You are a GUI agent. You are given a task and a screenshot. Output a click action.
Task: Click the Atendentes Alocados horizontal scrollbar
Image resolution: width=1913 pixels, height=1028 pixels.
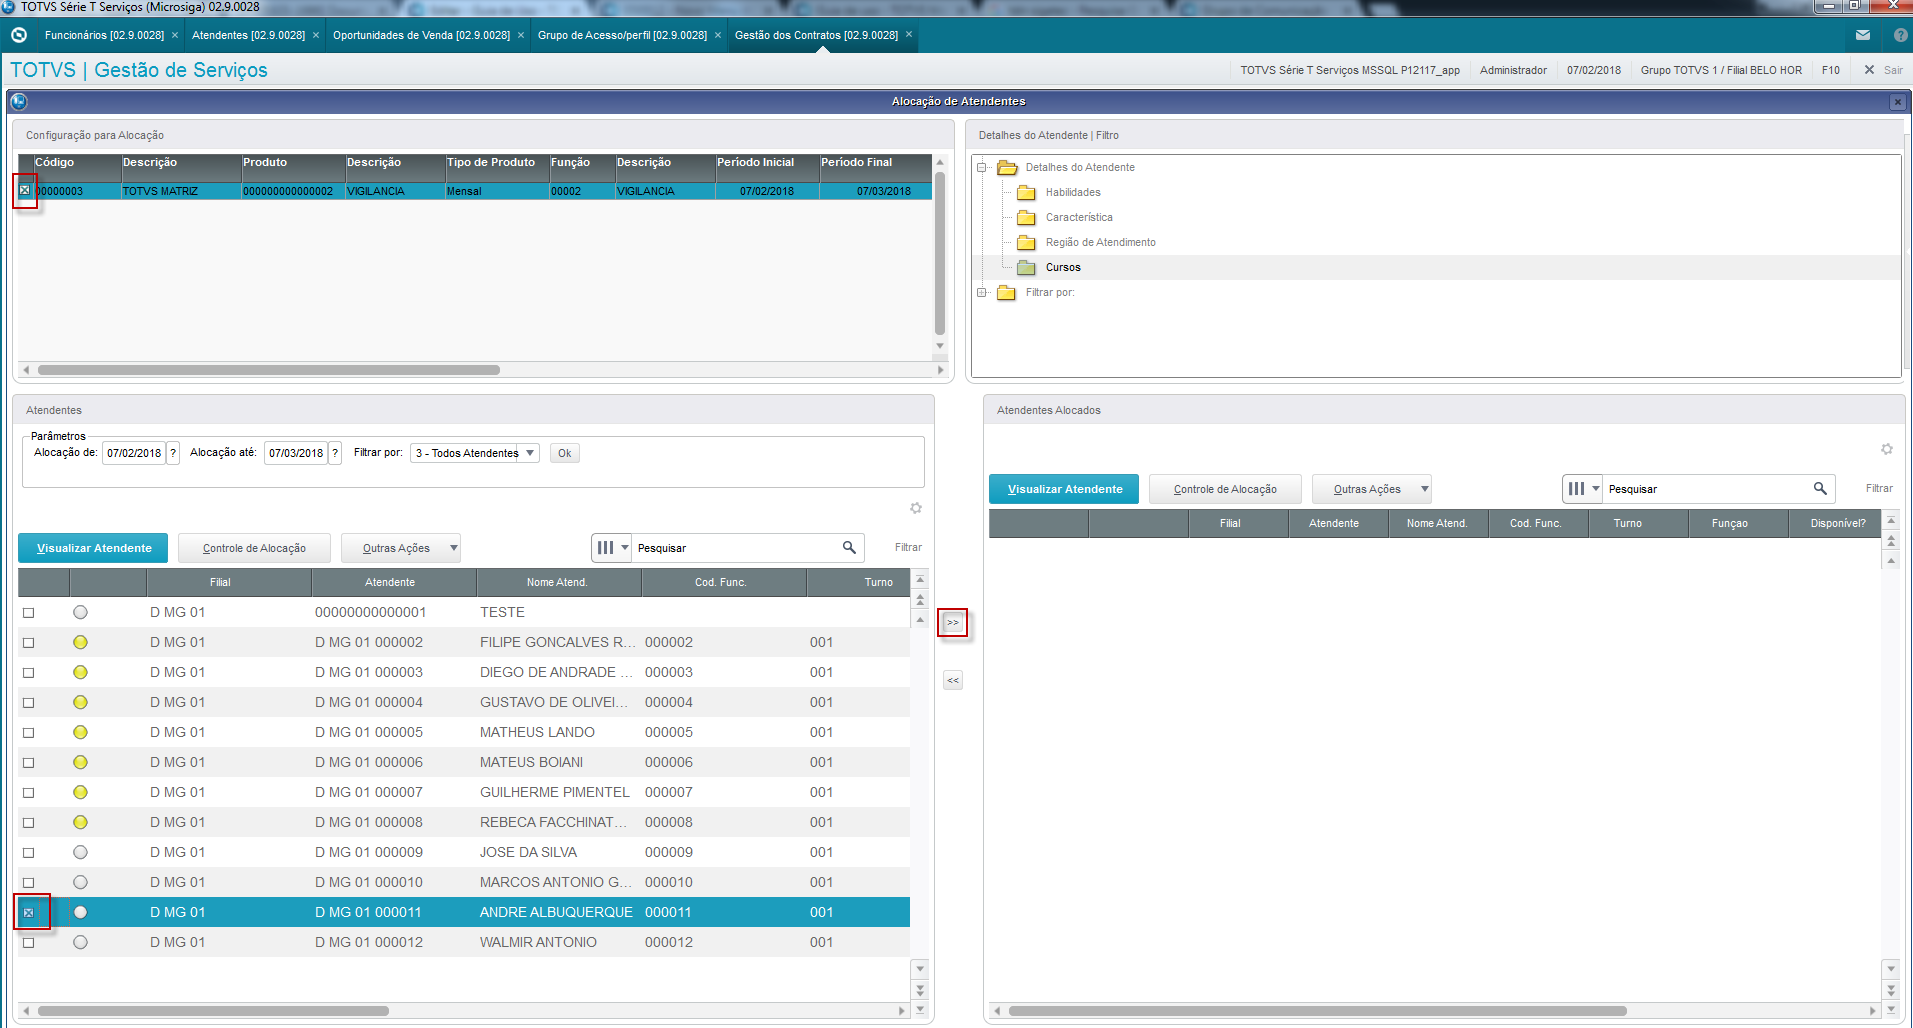(1318, 1011)
